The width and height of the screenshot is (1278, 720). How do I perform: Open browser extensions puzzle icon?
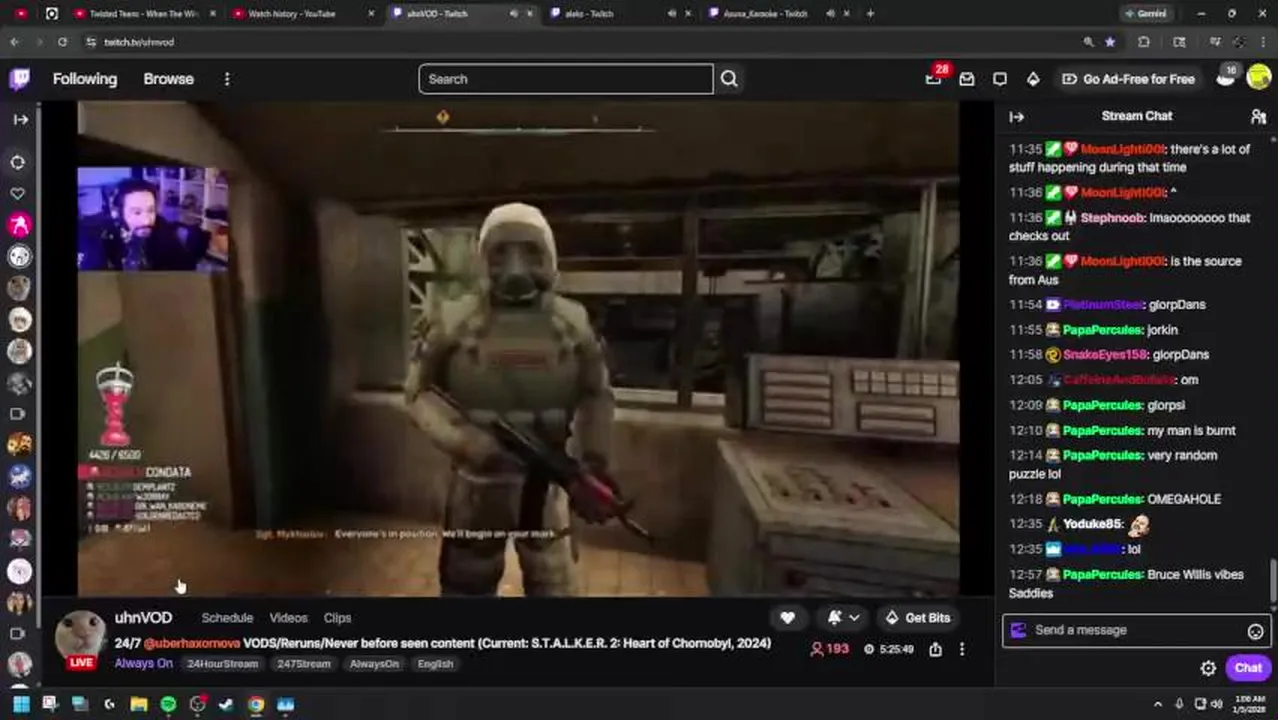(1144, 42)
